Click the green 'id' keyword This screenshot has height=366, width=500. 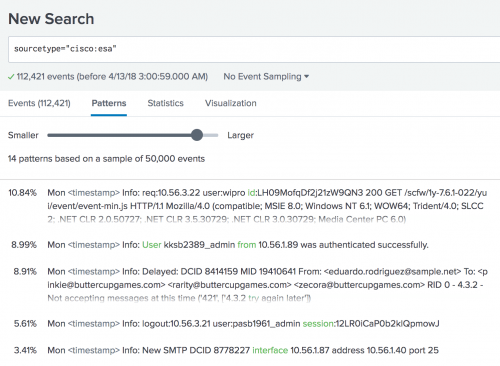[x=251, y=193]
